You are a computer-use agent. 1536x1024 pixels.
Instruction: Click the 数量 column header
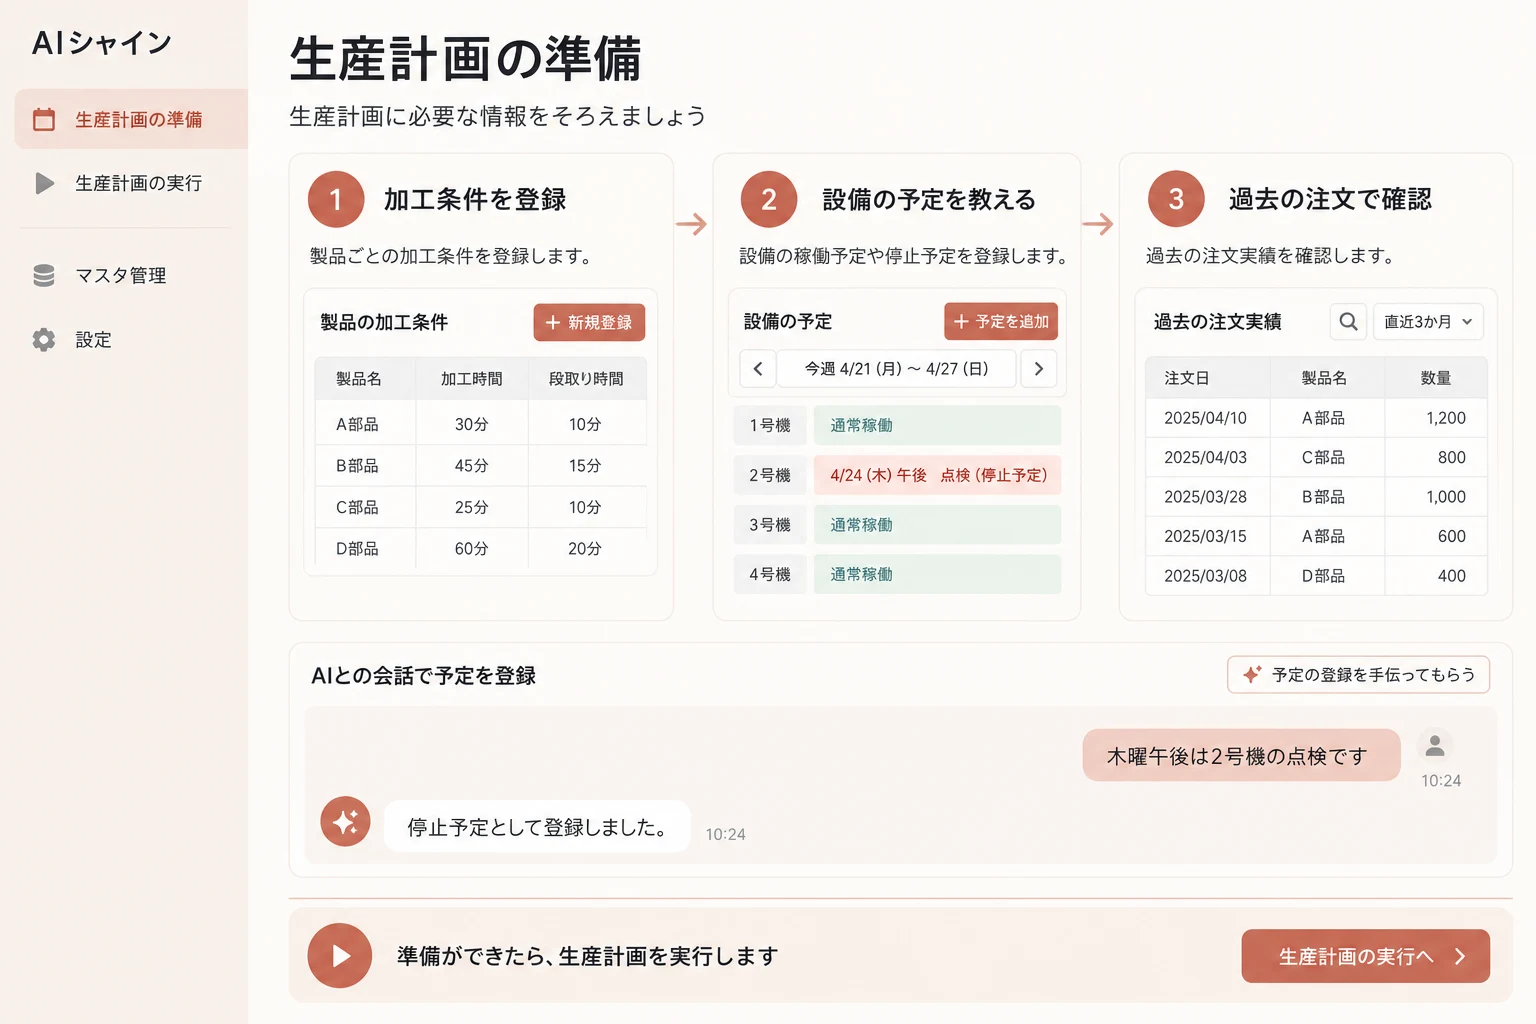(1436, 378)
